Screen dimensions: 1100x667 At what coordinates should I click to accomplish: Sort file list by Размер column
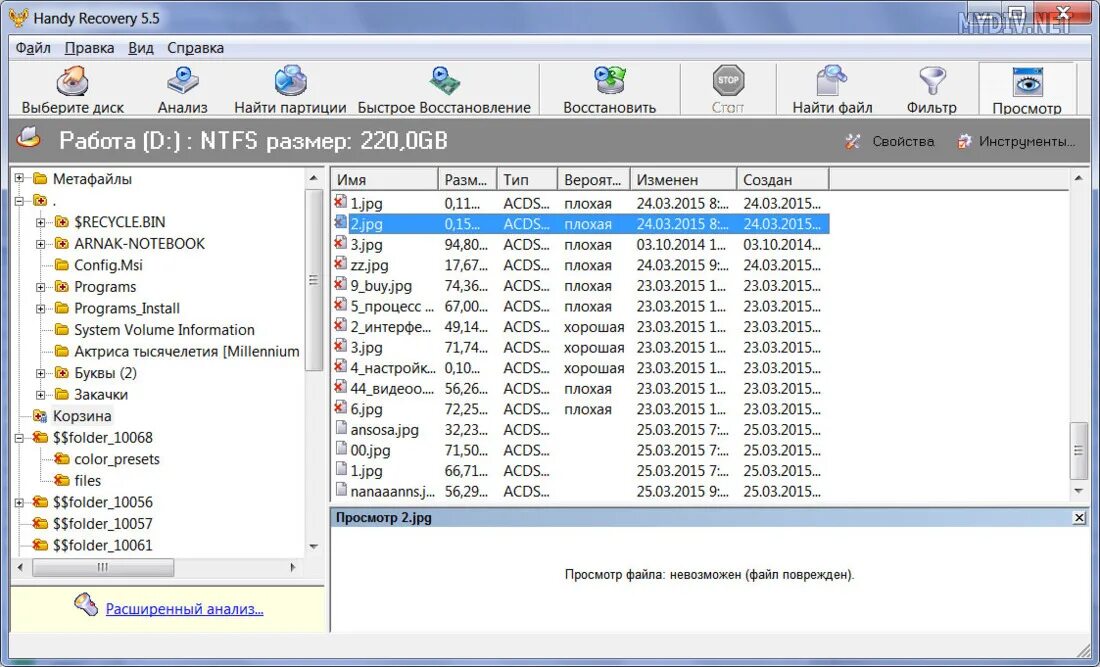click(x=467, y=180)
